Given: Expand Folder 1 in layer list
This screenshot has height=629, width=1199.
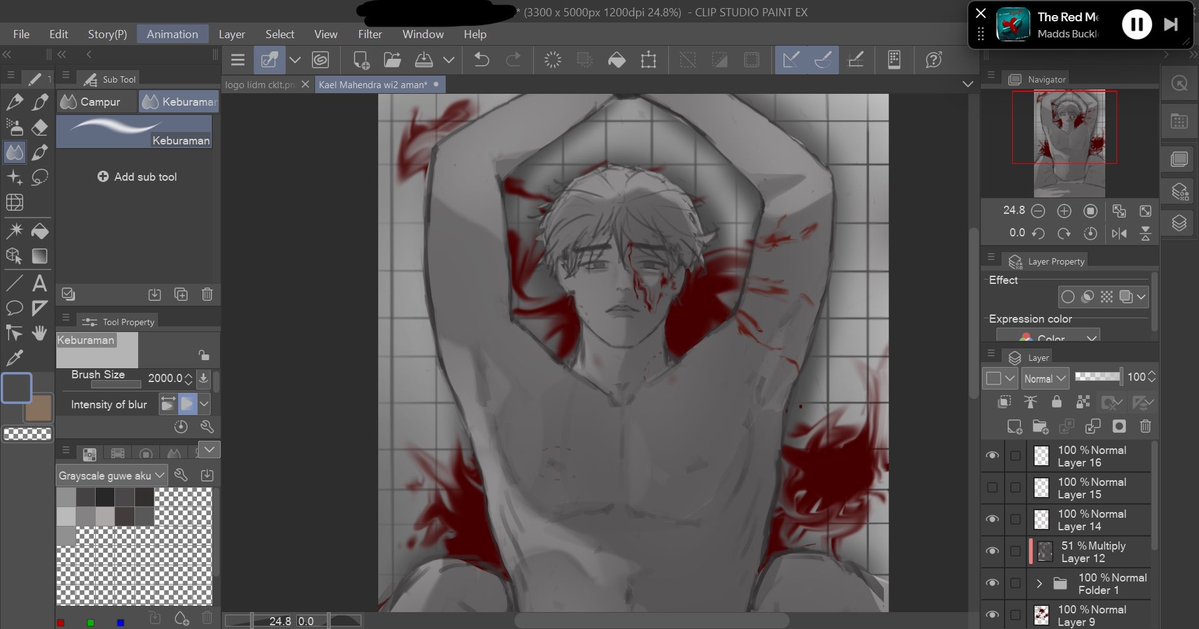Looking at the screenshot, I should point(1038,584).
